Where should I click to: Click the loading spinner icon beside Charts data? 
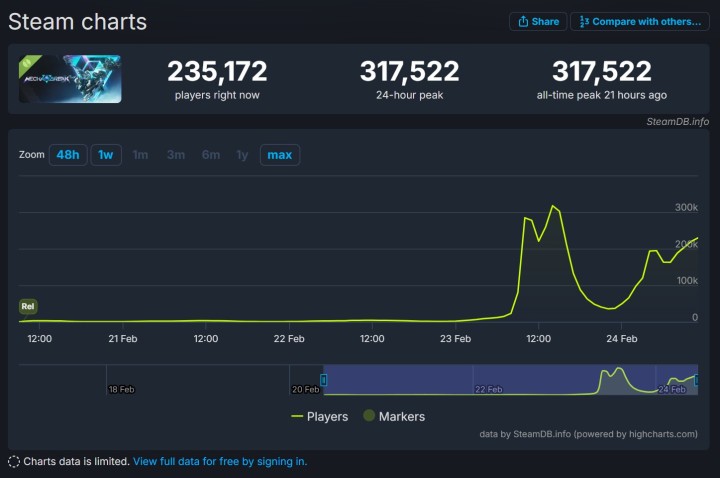14,461
